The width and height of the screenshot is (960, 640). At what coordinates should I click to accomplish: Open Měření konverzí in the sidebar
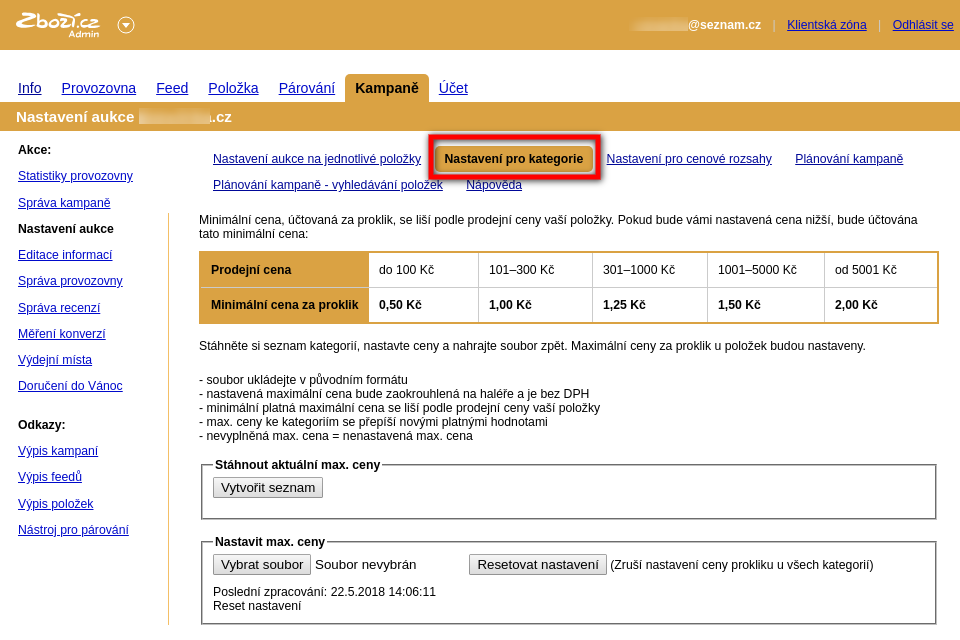point(61,334)
